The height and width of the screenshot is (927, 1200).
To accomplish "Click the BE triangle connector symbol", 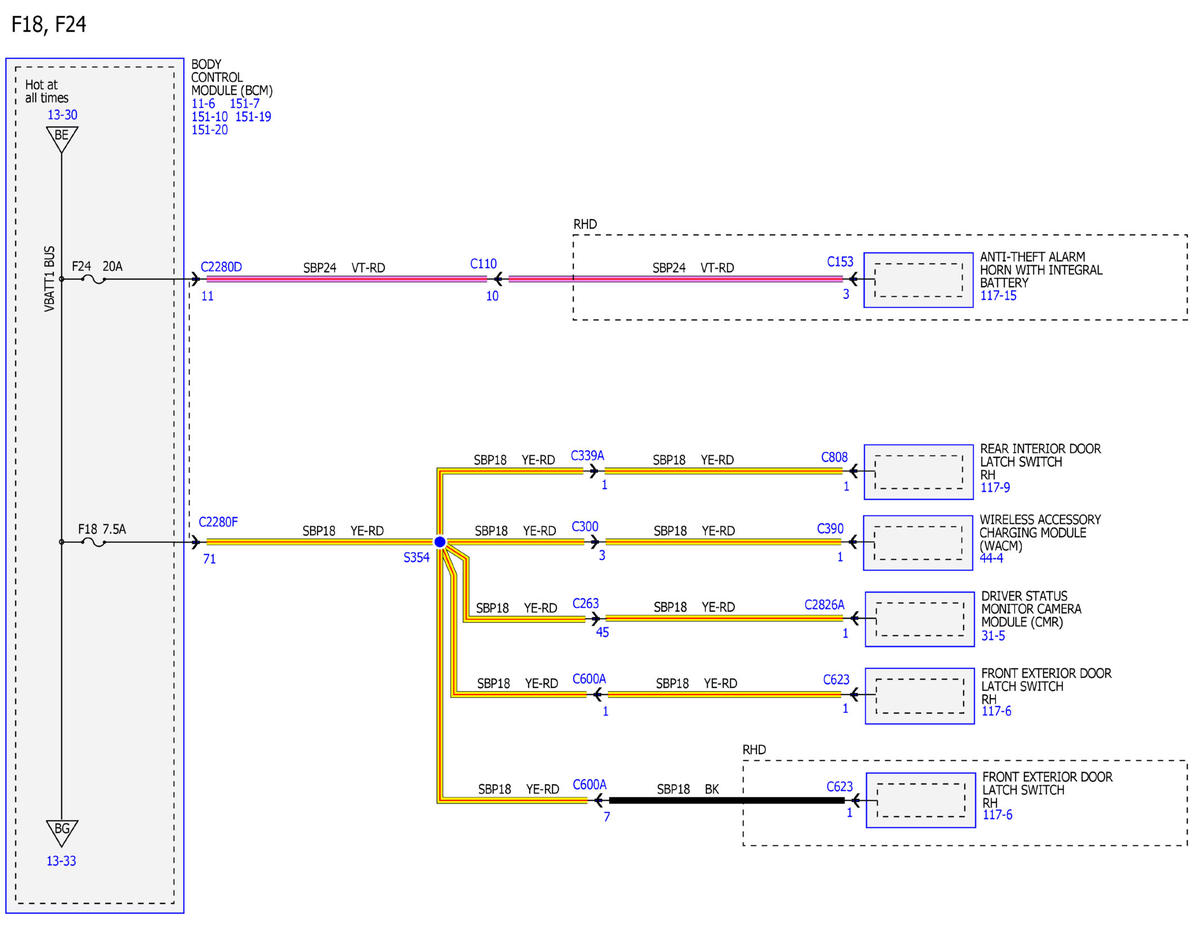I will click(61, 141).
